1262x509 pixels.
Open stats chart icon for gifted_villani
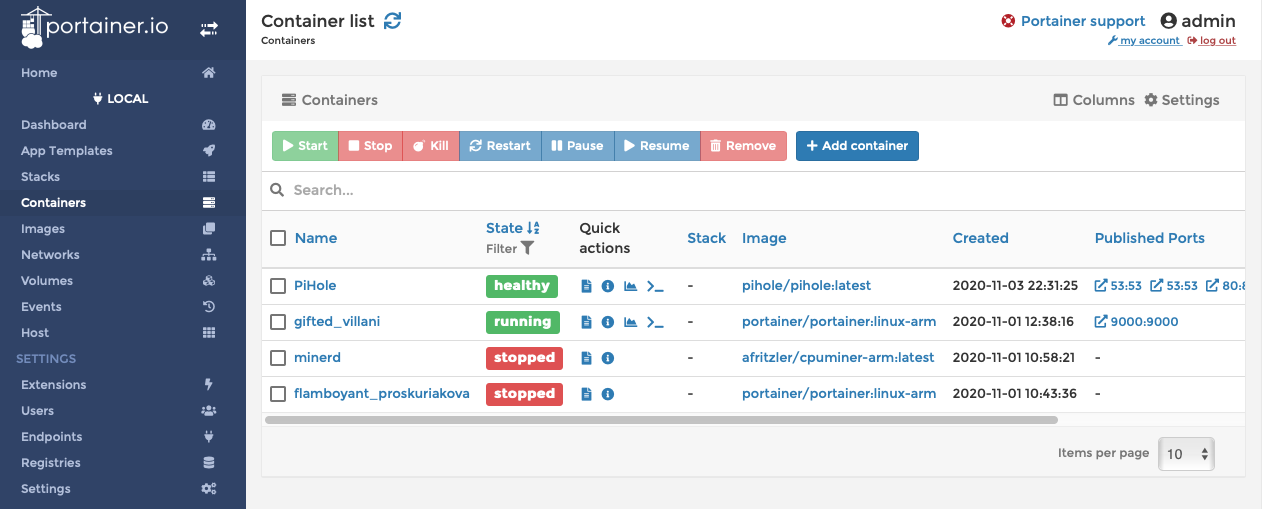630,322
